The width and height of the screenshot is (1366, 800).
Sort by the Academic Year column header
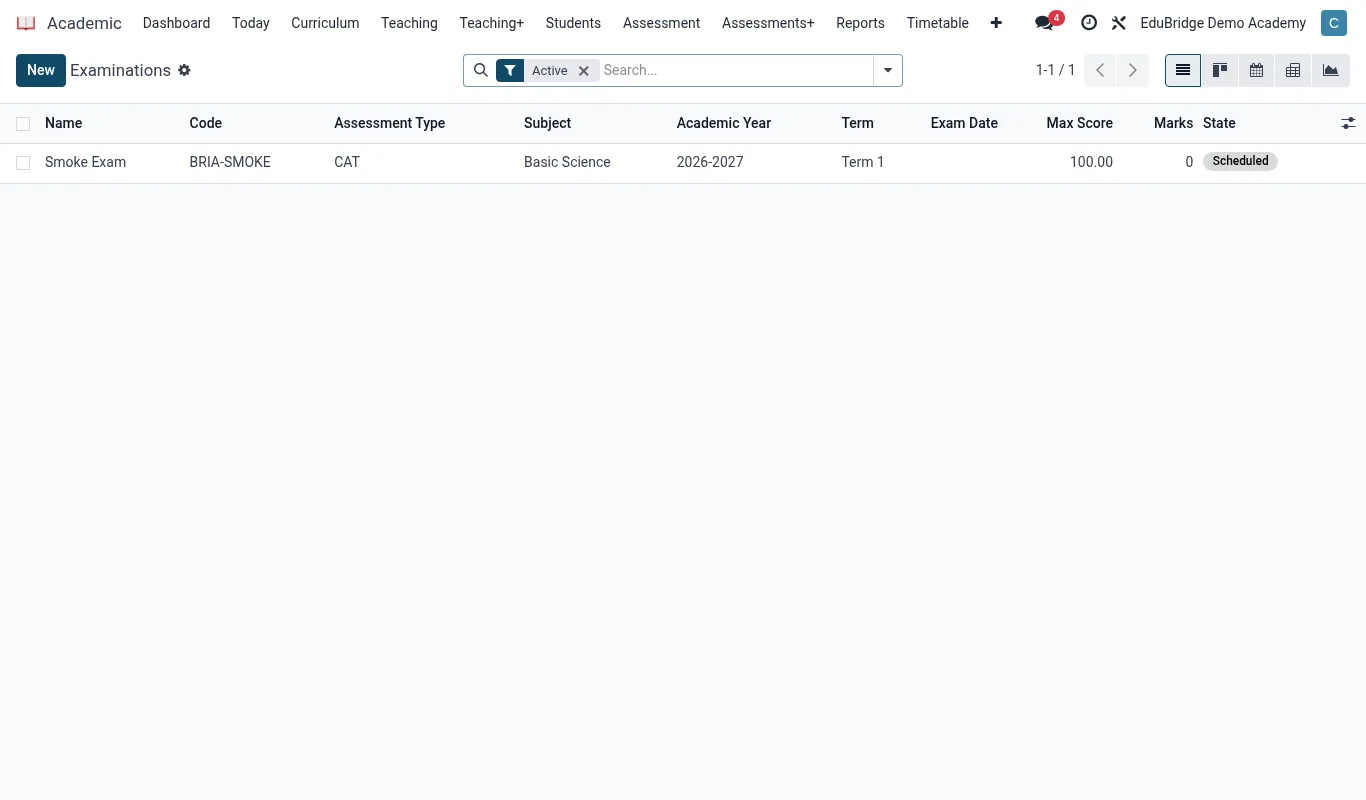[x=724, y=123]
